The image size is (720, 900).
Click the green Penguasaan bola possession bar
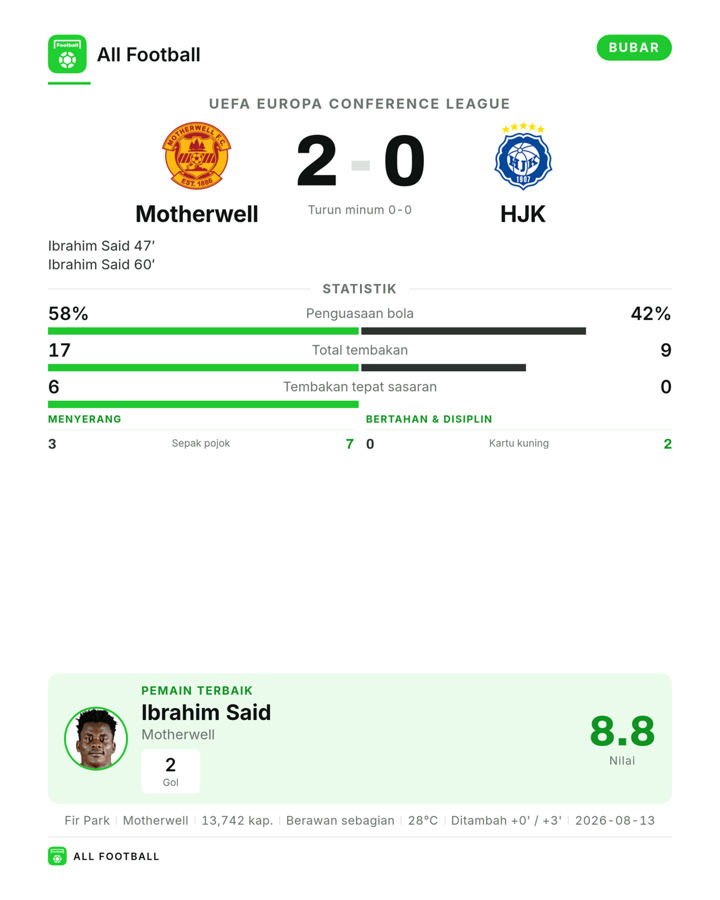pyautogui.click(x=203, y=331)
